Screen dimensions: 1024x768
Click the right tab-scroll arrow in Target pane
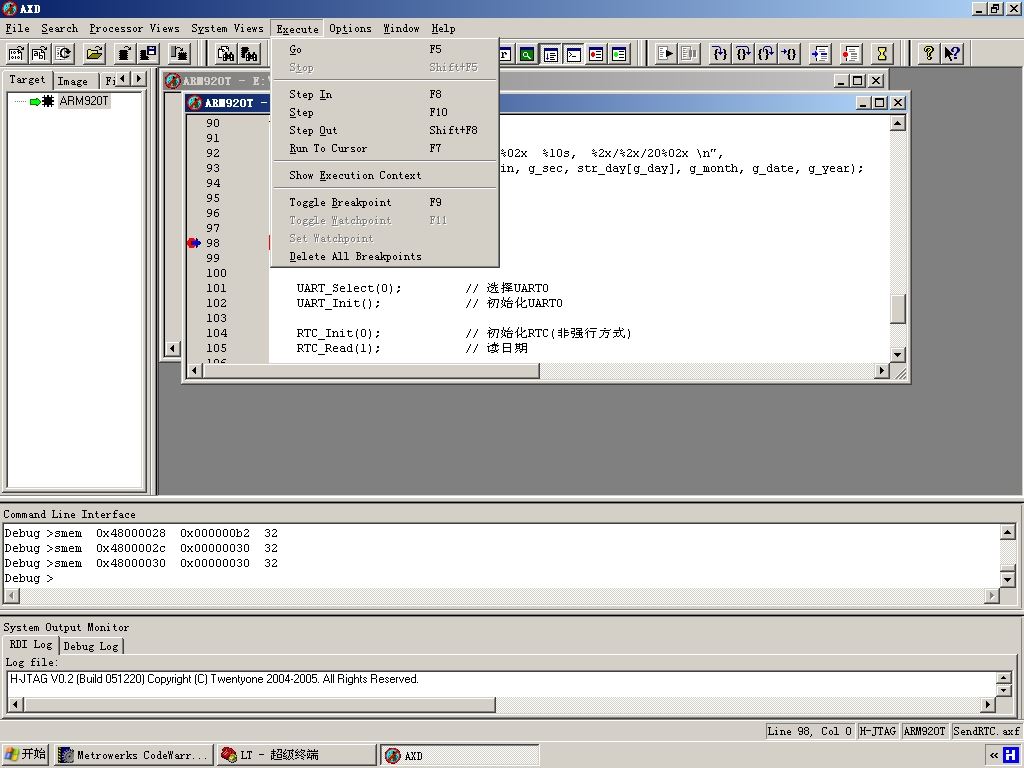pyautogui.click(x=138, y=79)
